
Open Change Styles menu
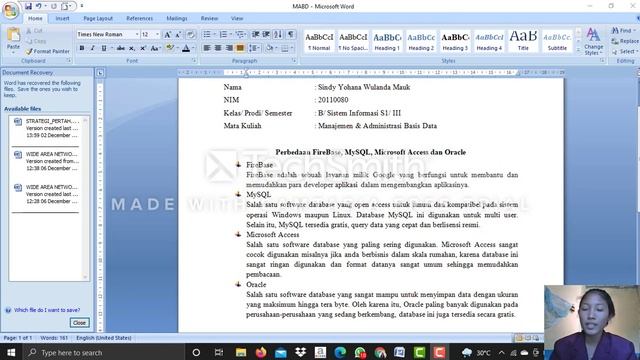tap(593, 42)
